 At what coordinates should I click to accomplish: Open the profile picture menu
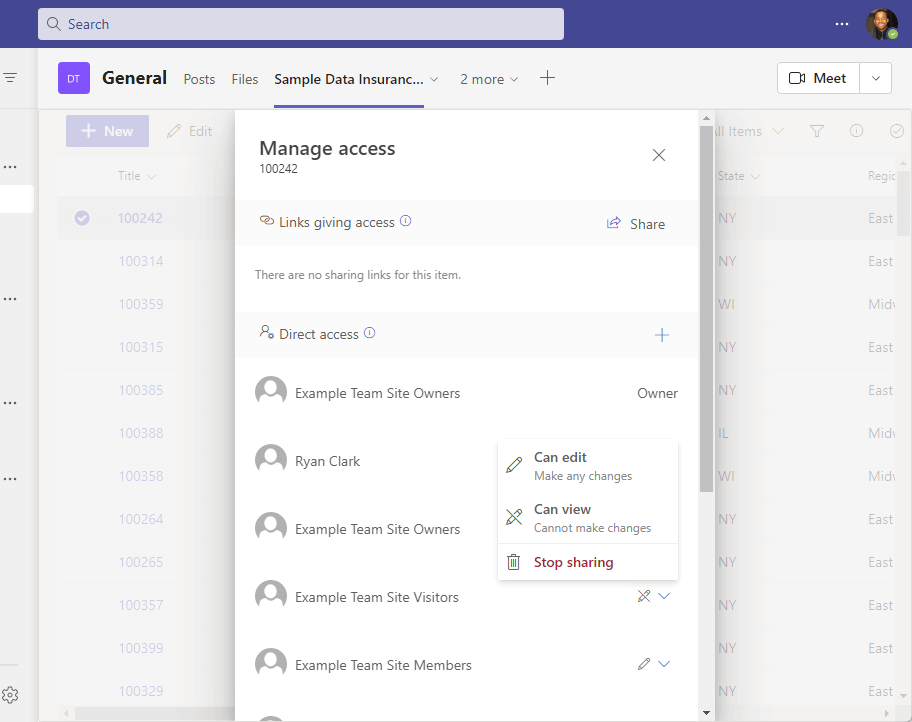[882, 24]
